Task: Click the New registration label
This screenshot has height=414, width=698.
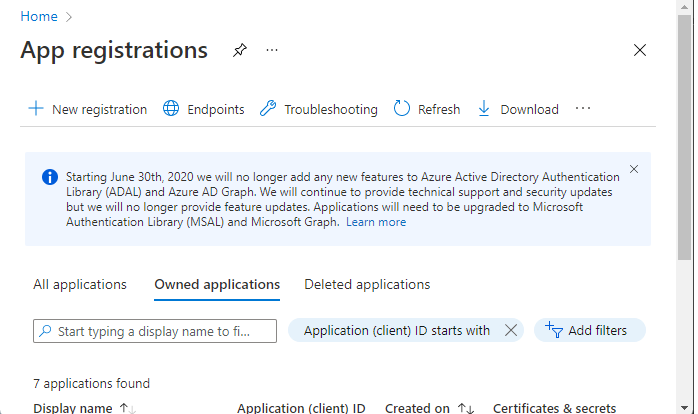Action: 99,110
